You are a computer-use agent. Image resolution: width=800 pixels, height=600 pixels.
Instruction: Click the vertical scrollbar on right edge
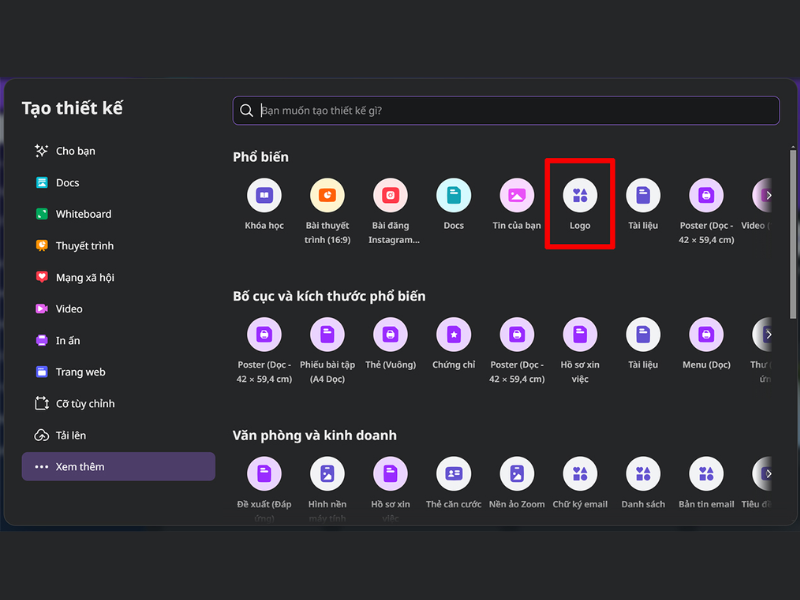(x=793, y=230)
